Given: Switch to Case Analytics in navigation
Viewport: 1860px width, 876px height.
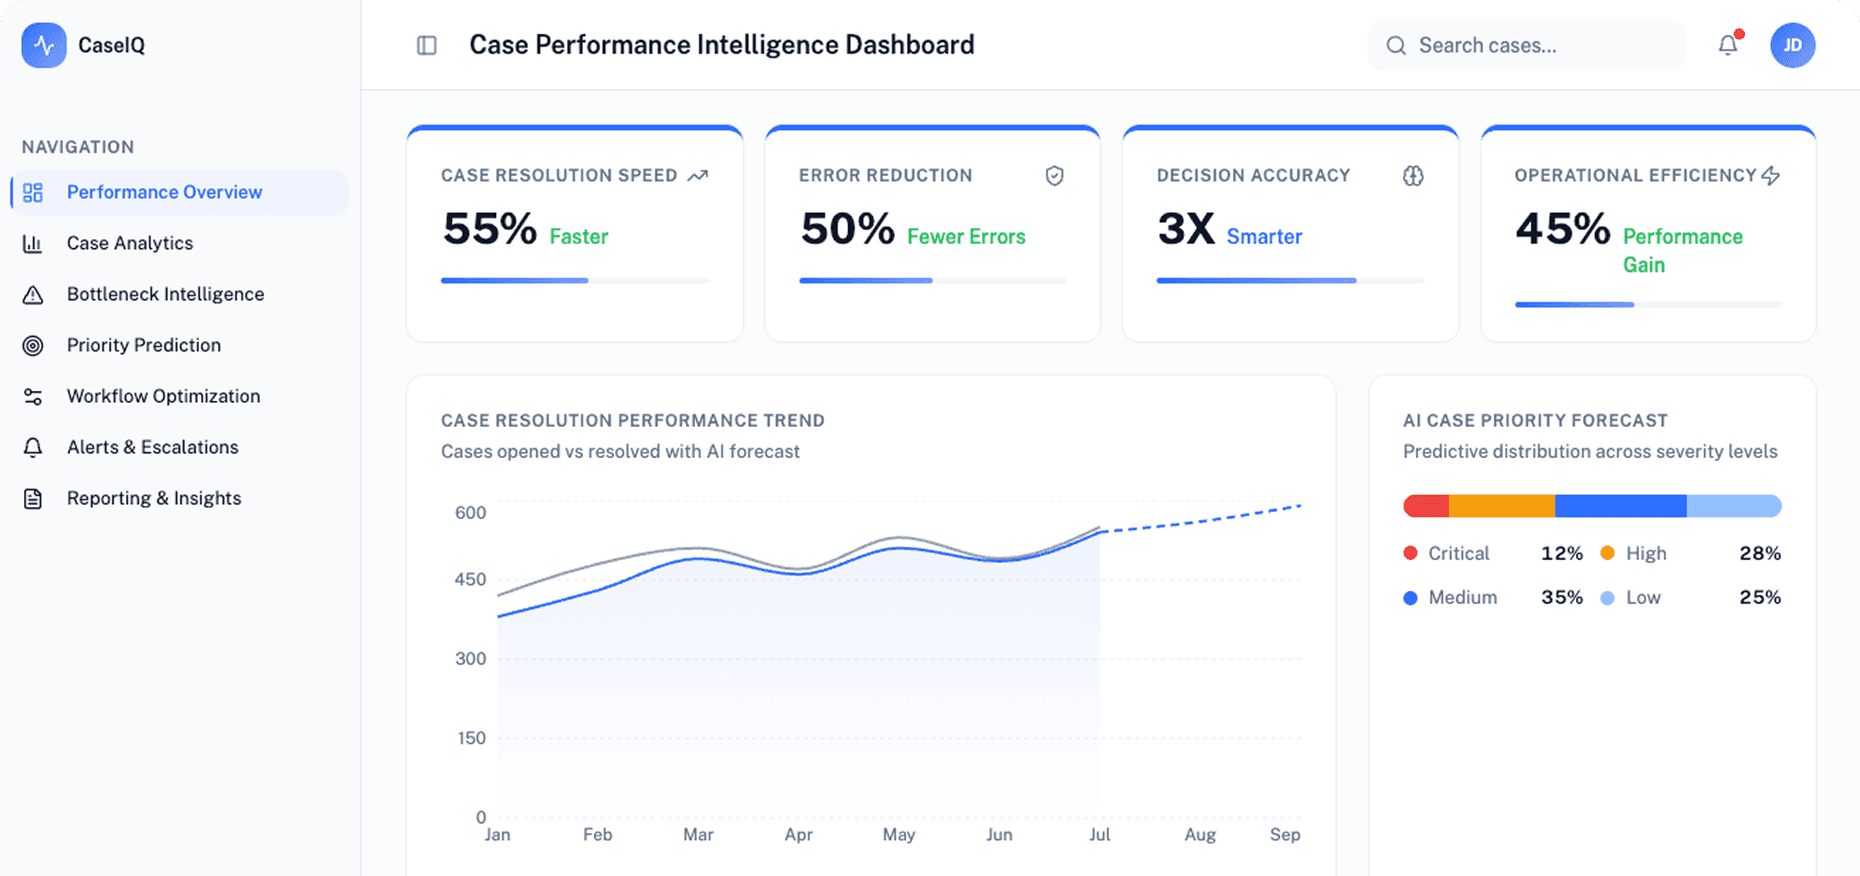Looking at the screenshot, I should point(130,243).
